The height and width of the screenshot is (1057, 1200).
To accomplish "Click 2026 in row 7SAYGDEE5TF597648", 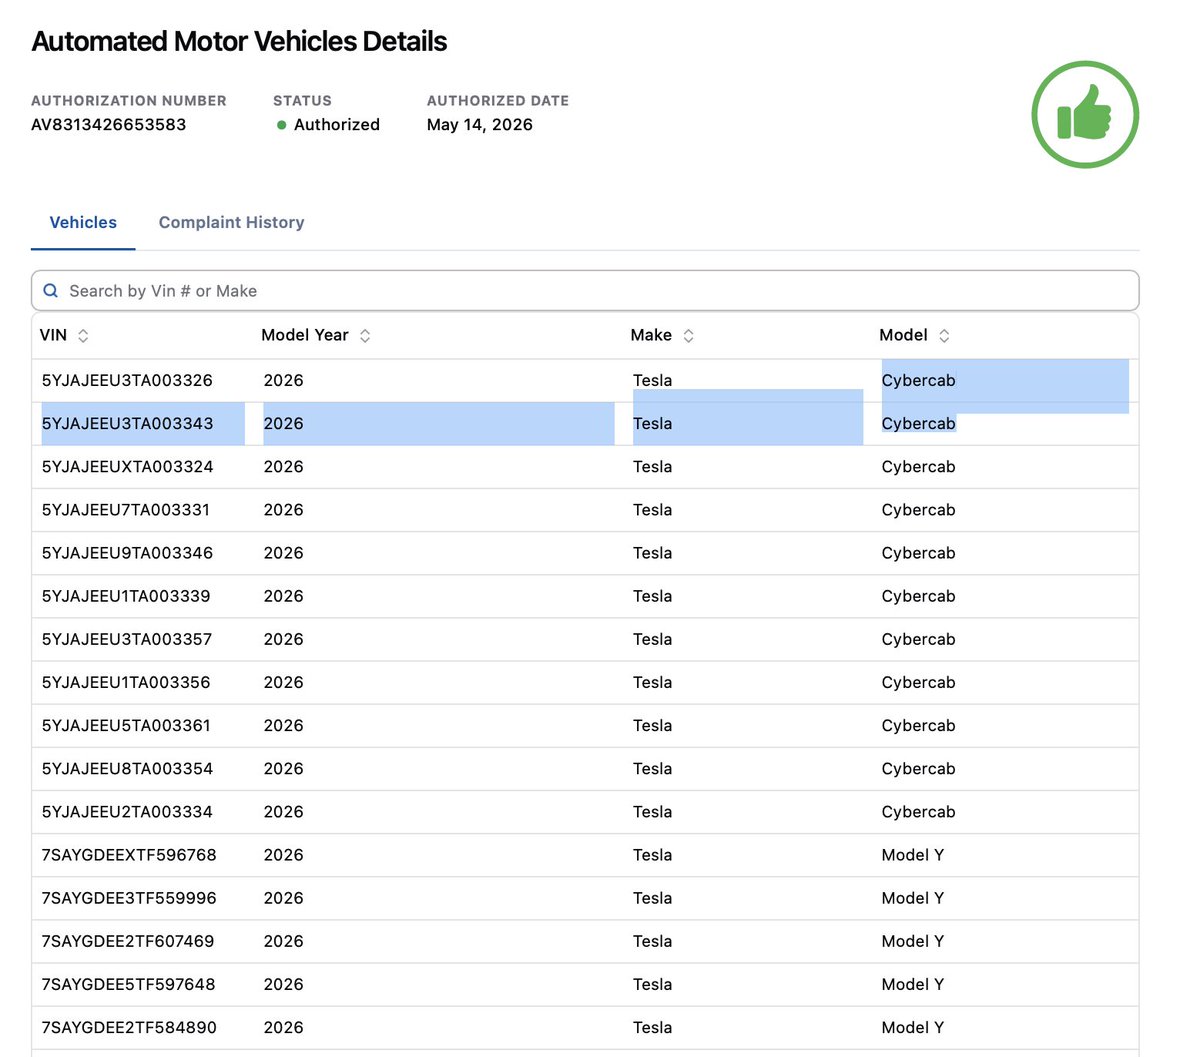I will click(283, 984).
